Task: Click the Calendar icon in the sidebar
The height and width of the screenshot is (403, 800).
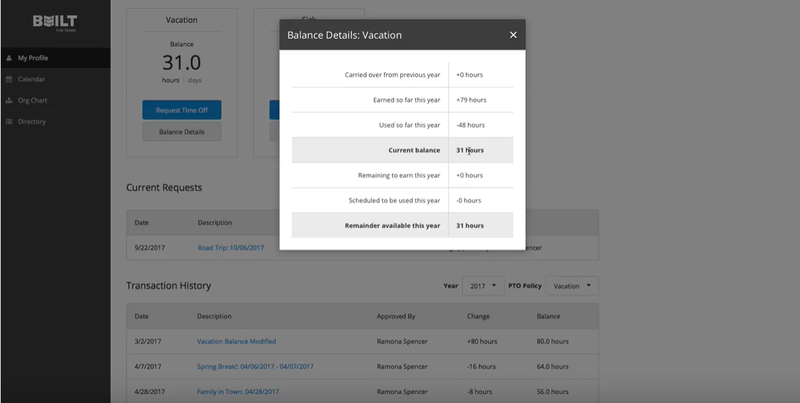Action: coord(9,79)
